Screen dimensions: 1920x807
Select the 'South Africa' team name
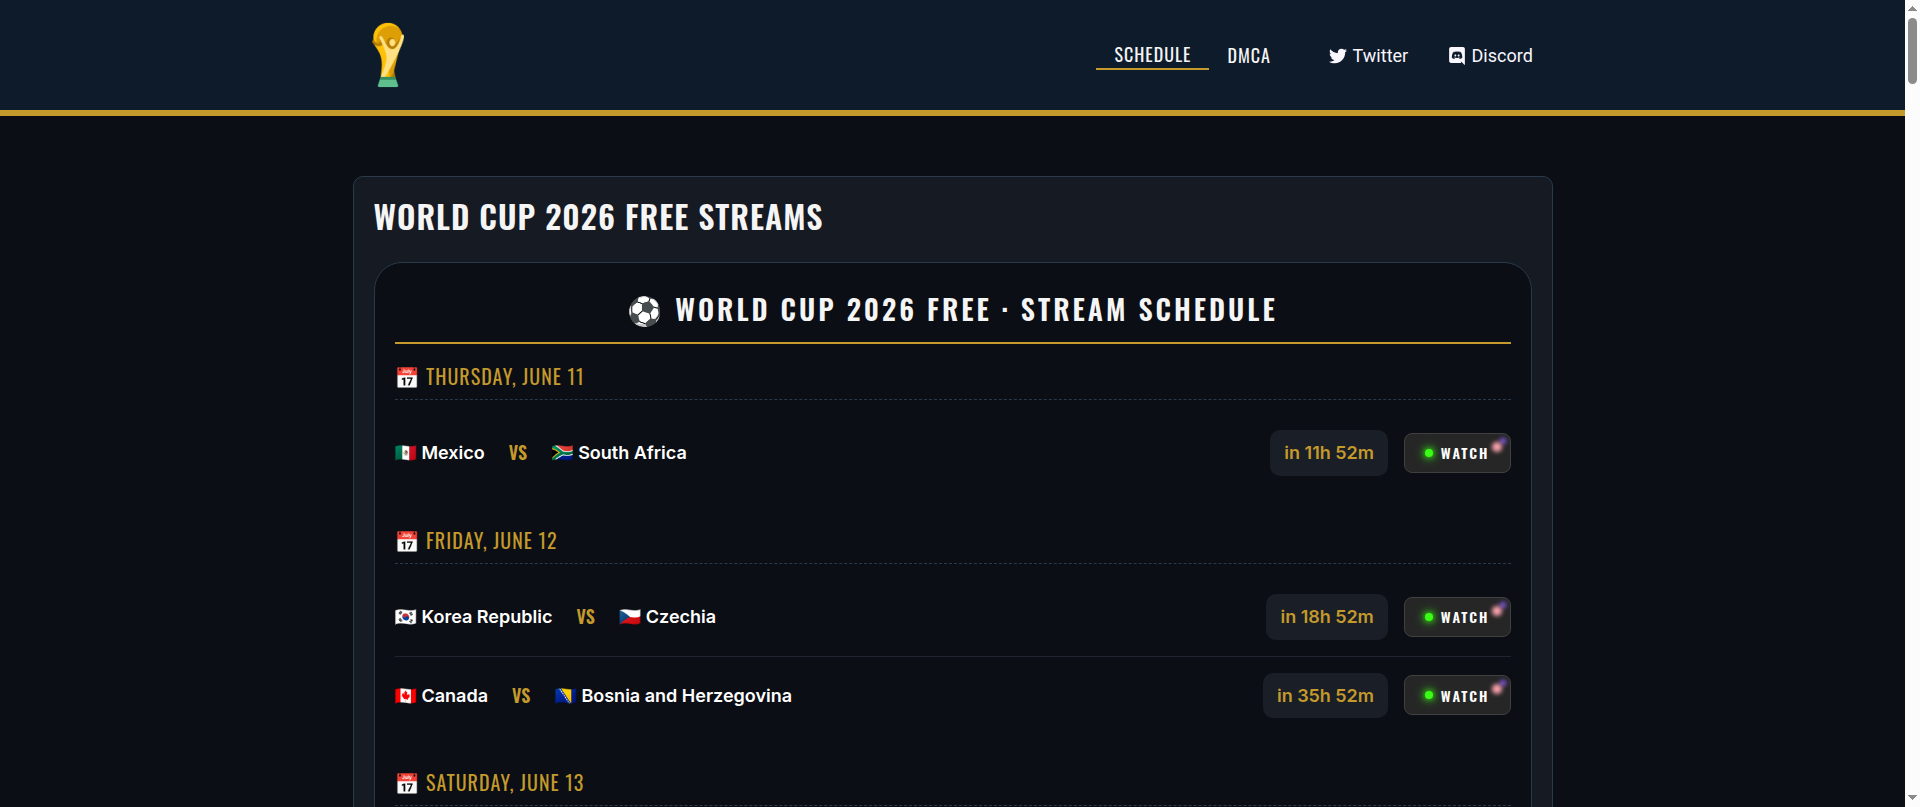632,453
